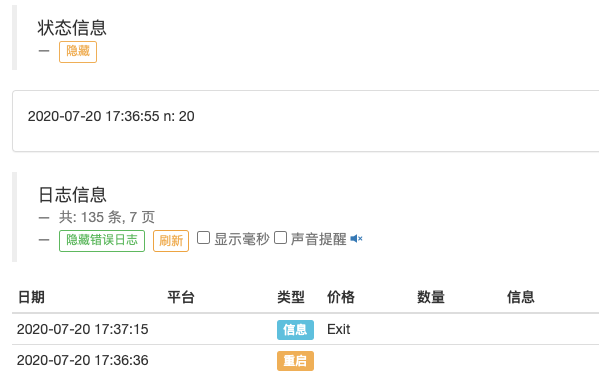Hide status info with the 隐藏 button
The image size is (599, 374).
[x=78, y=52]
